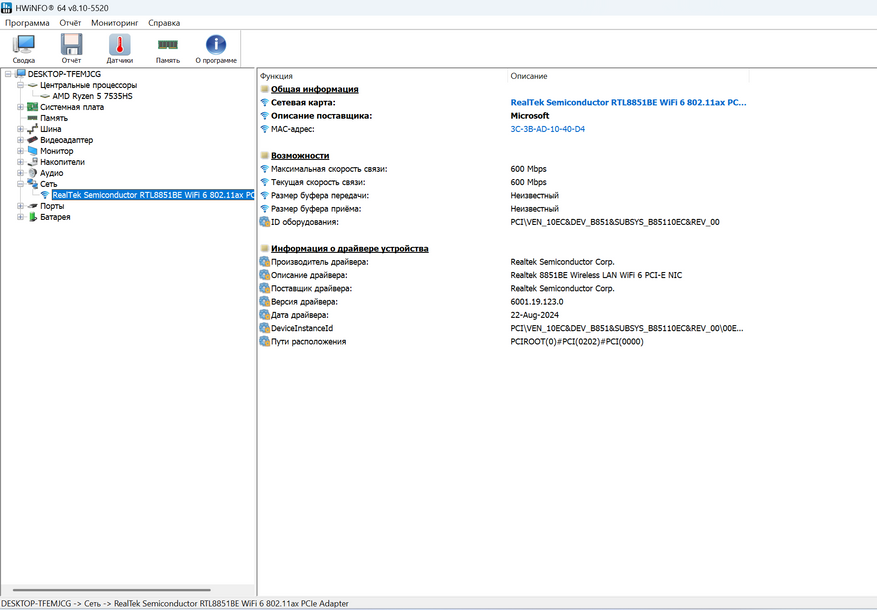Click the Максимальная скорость связи row label
This screenshot has width=877, height=610.
[329, 169]
